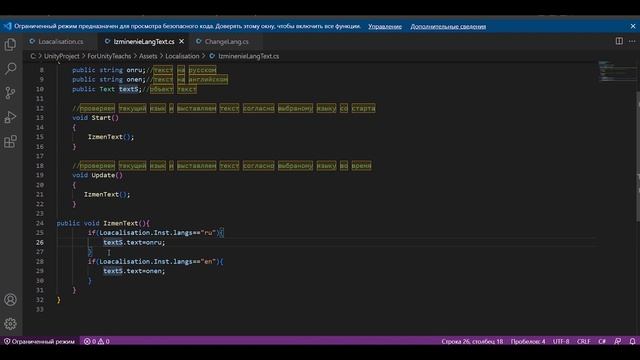Open the Дополнительные сведения link
Screen dimensions: 640x360
coord(448,26)
